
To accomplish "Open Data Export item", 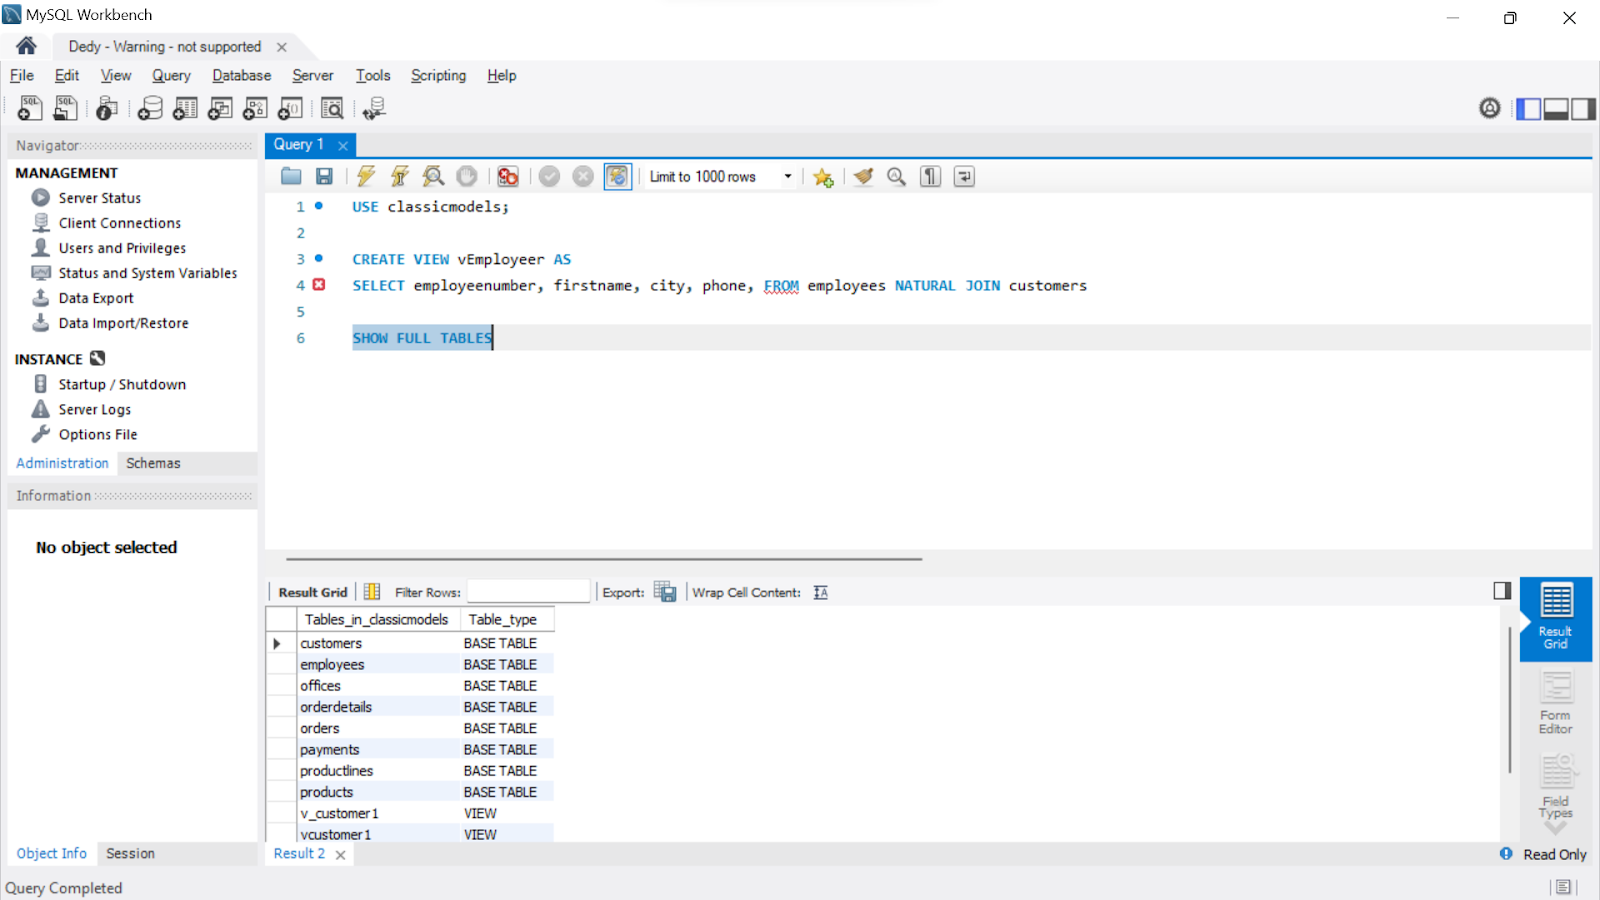I will (x=95, y=298).
